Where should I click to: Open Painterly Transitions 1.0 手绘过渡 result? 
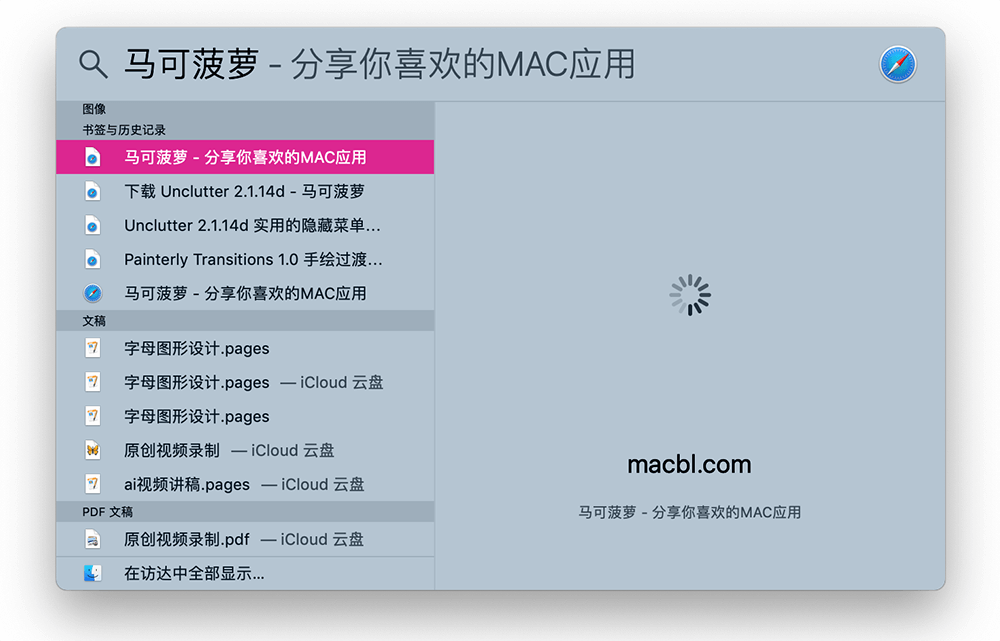[x=245, y=259]
